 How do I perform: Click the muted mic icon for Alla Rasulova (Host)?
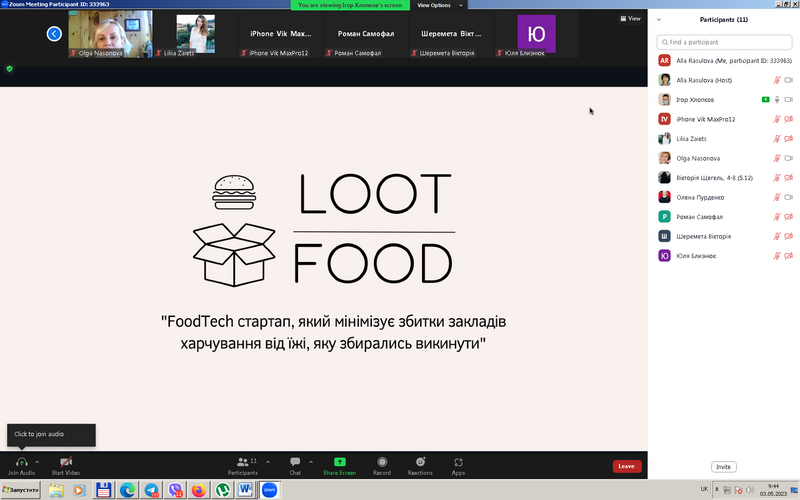click(x=777, y=80)
